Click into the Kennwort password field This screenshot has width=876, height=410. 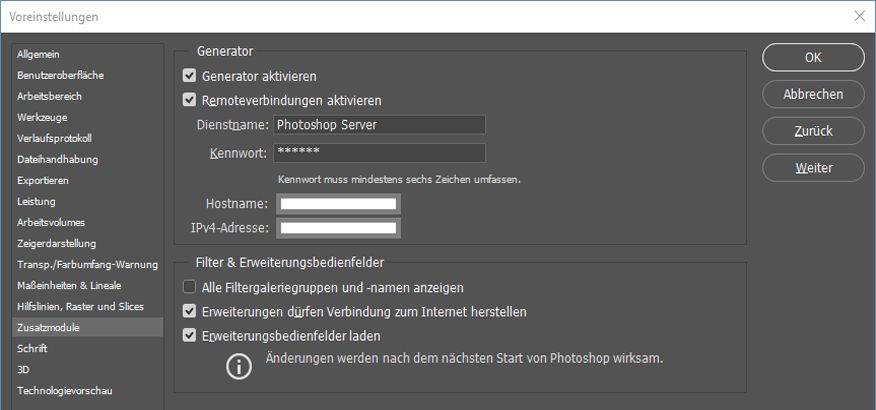click(x=379, y=152)
